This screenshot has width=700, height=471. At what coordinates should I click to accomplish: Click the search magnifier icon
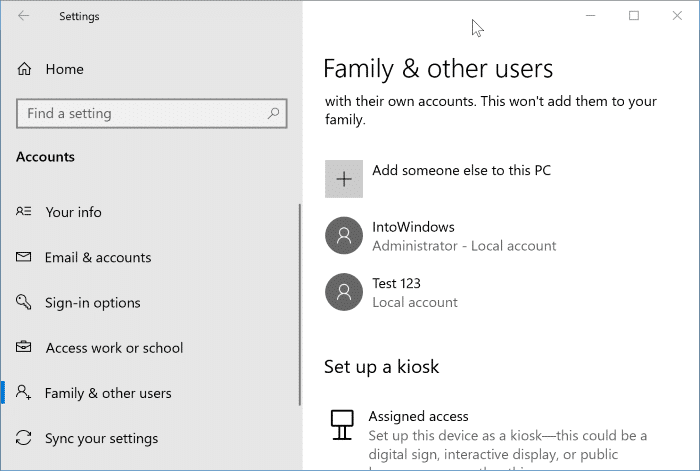coord(273,114)
